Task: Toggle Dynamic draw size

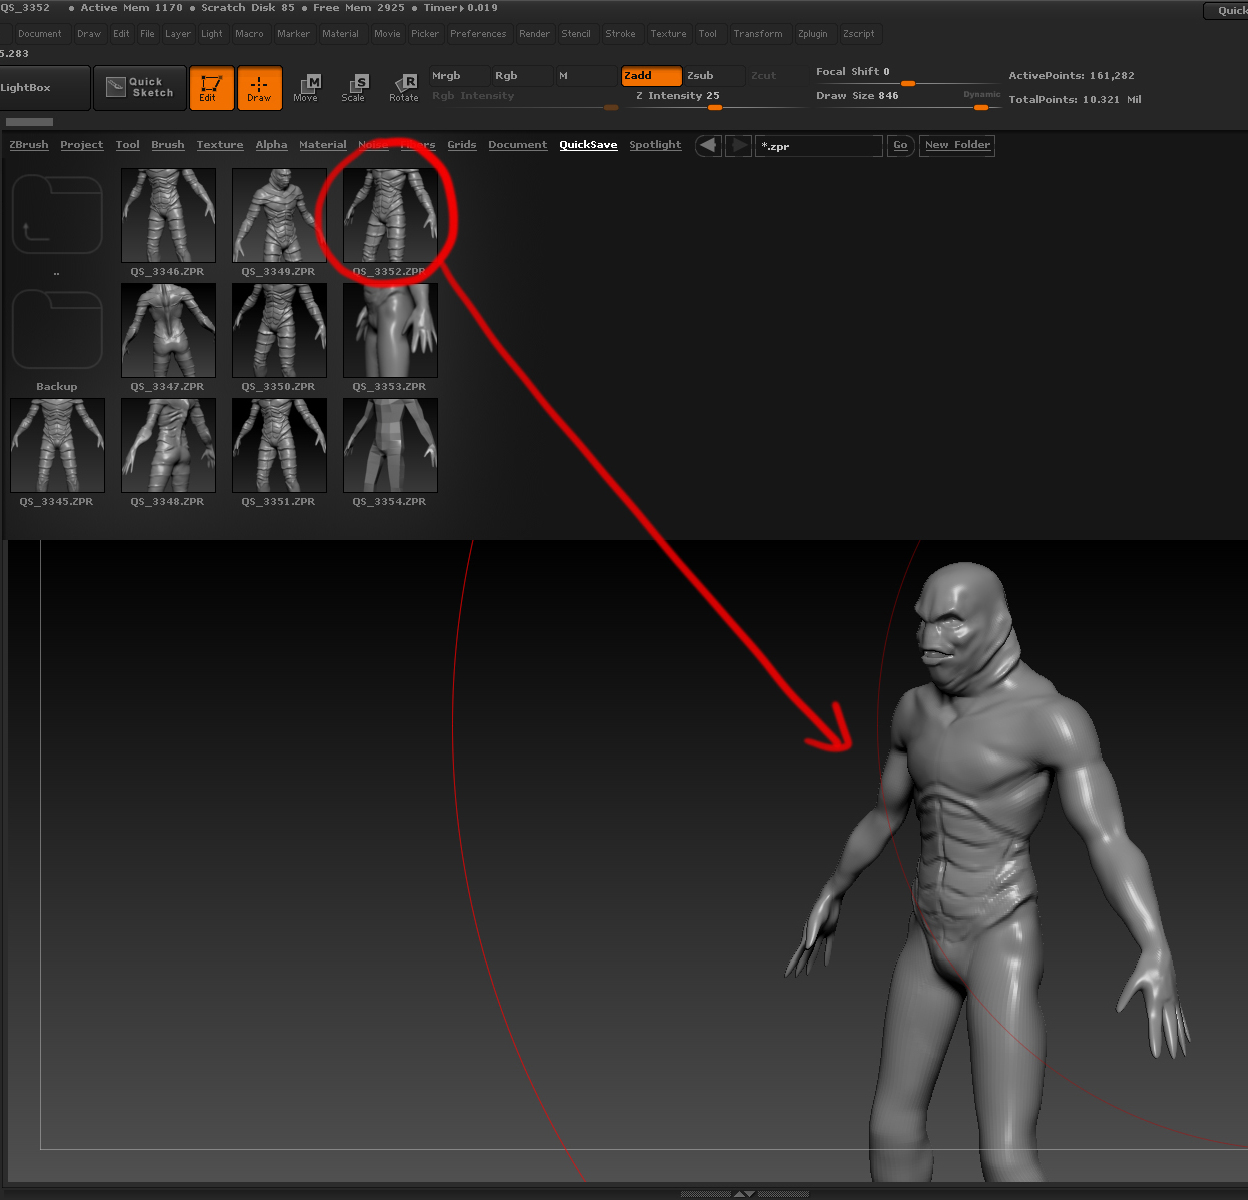Action: (981, 94)
